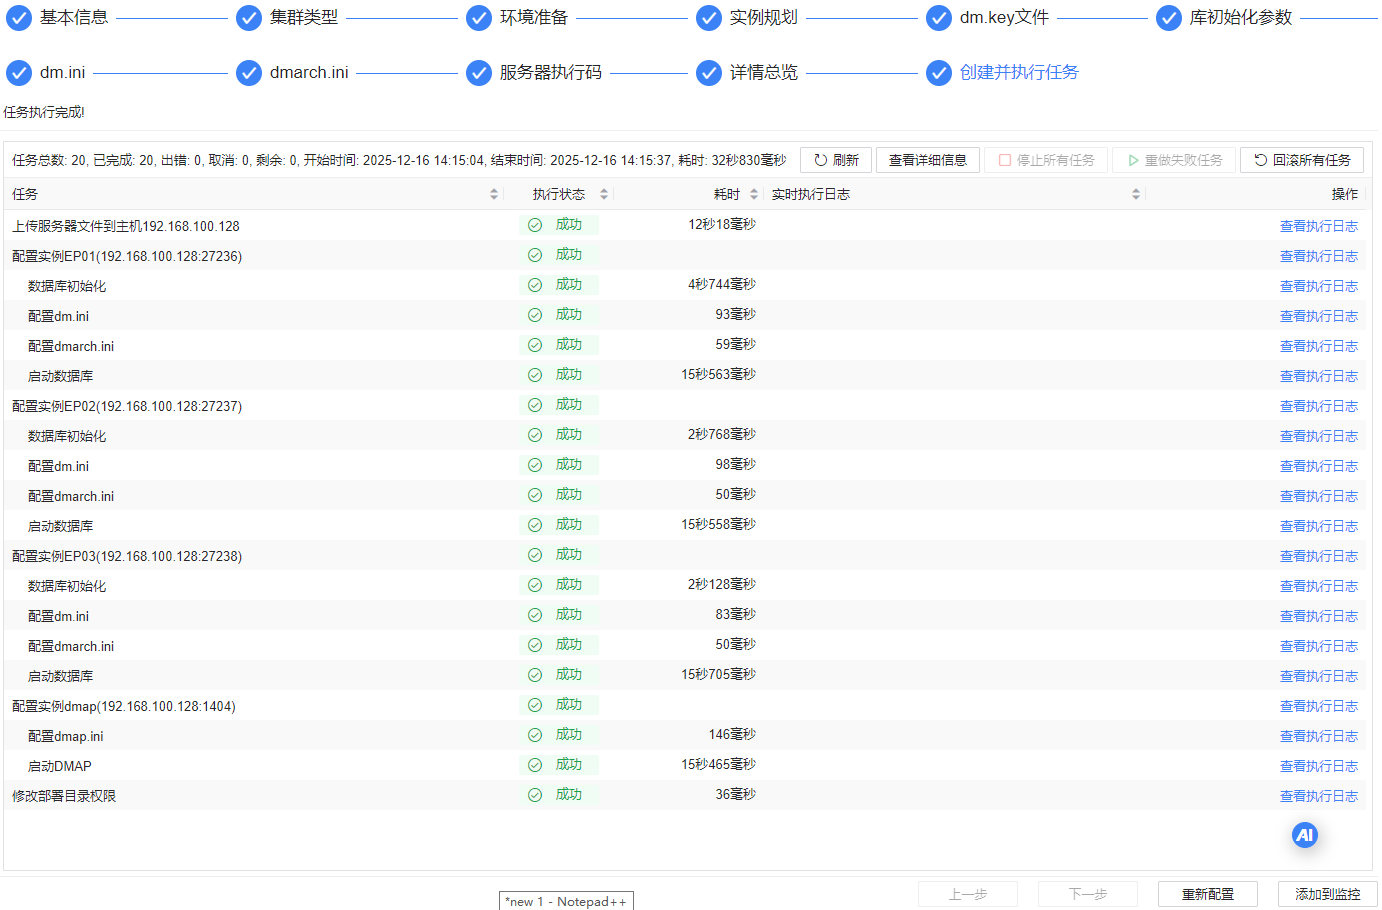Screen dimensions: 1382x910
Task: Switch to the Notepad++ window tooltip
Action: [566, 901]
